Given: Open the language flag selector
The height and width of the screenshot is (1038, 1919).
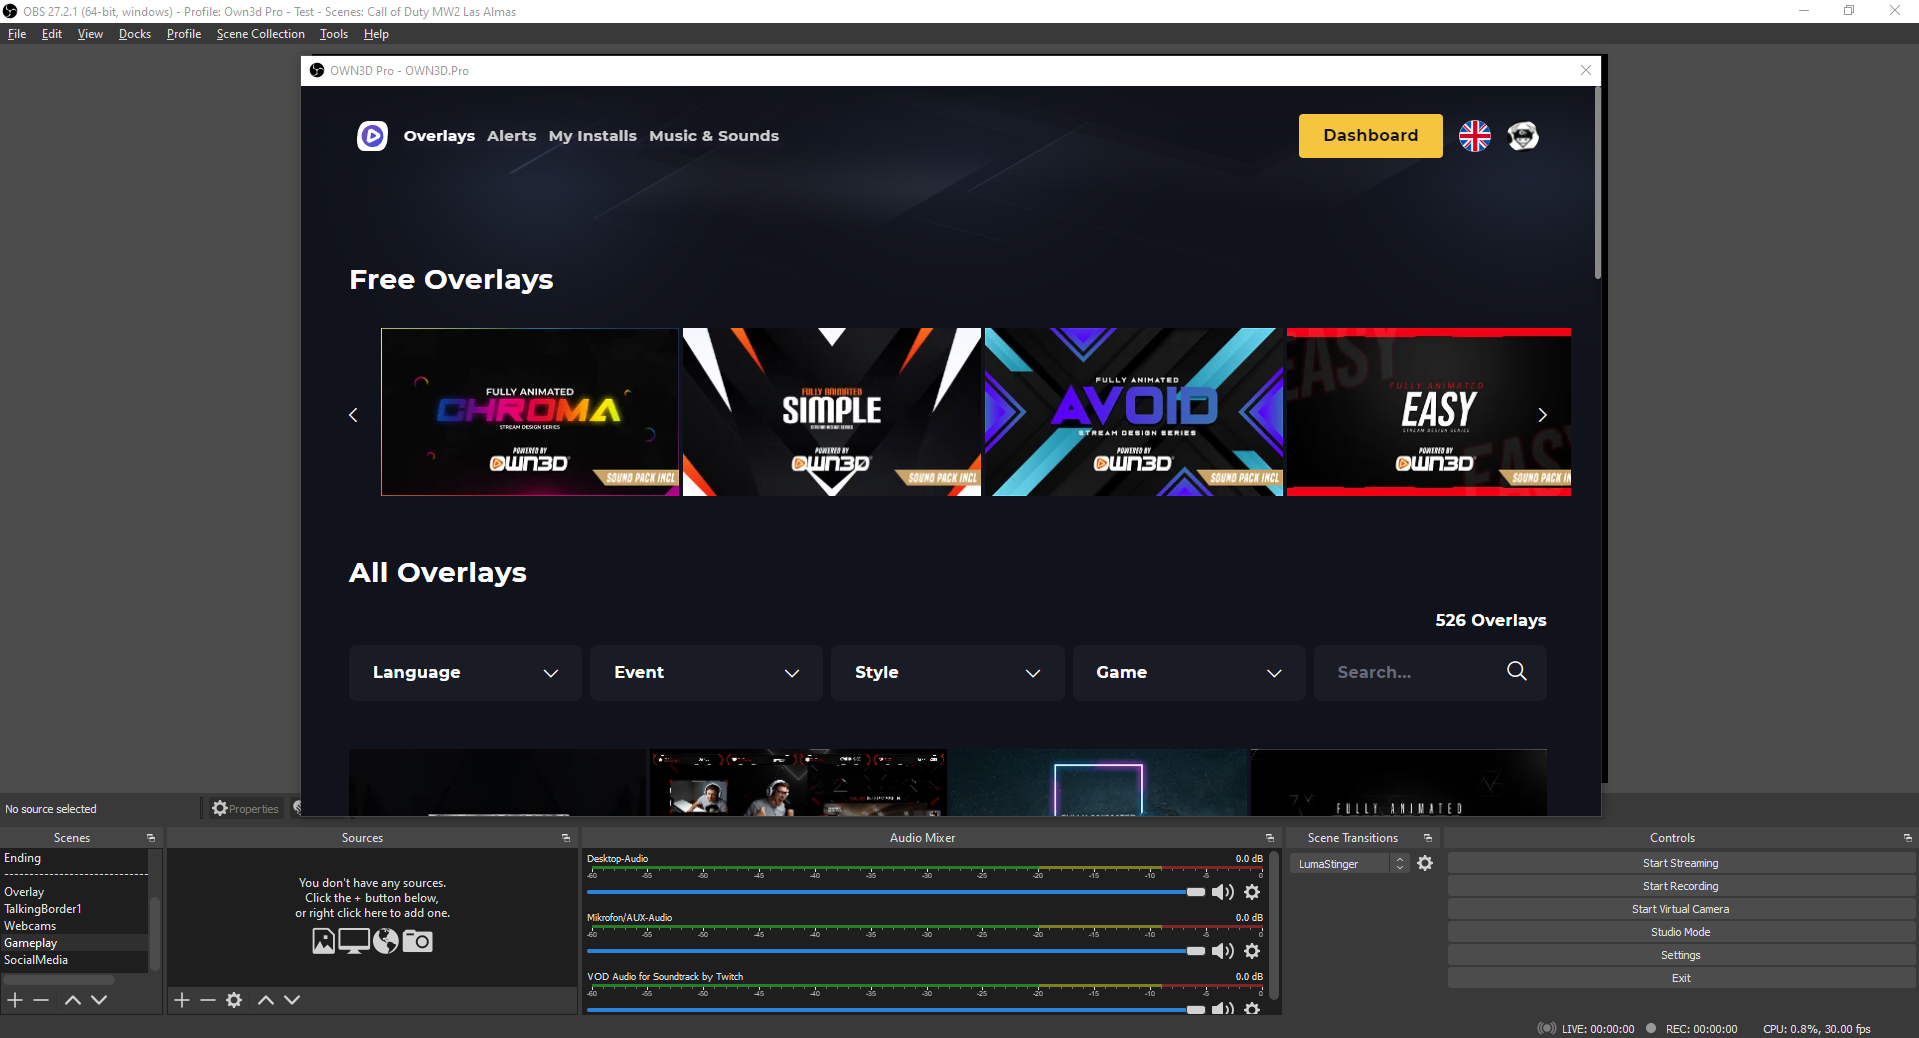Looking at the screenshot, I should pos(1474,136).
